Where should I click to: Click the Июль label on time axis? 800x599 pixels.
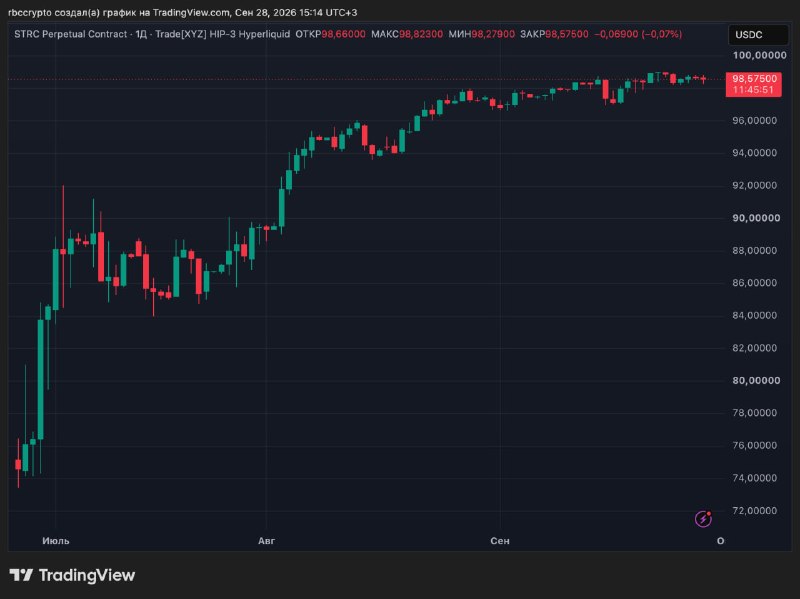56,541
